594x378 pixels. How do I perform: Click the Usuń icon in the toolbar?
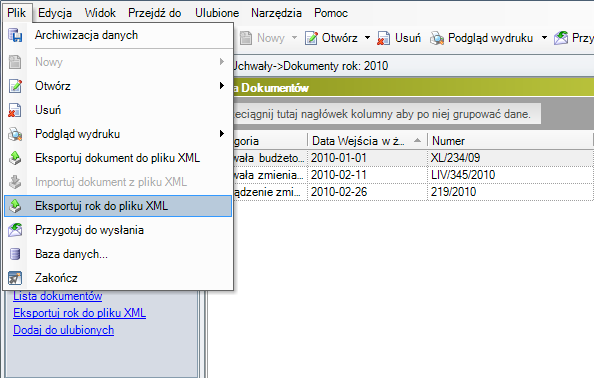pyautogui.click(x=383, y=38)
